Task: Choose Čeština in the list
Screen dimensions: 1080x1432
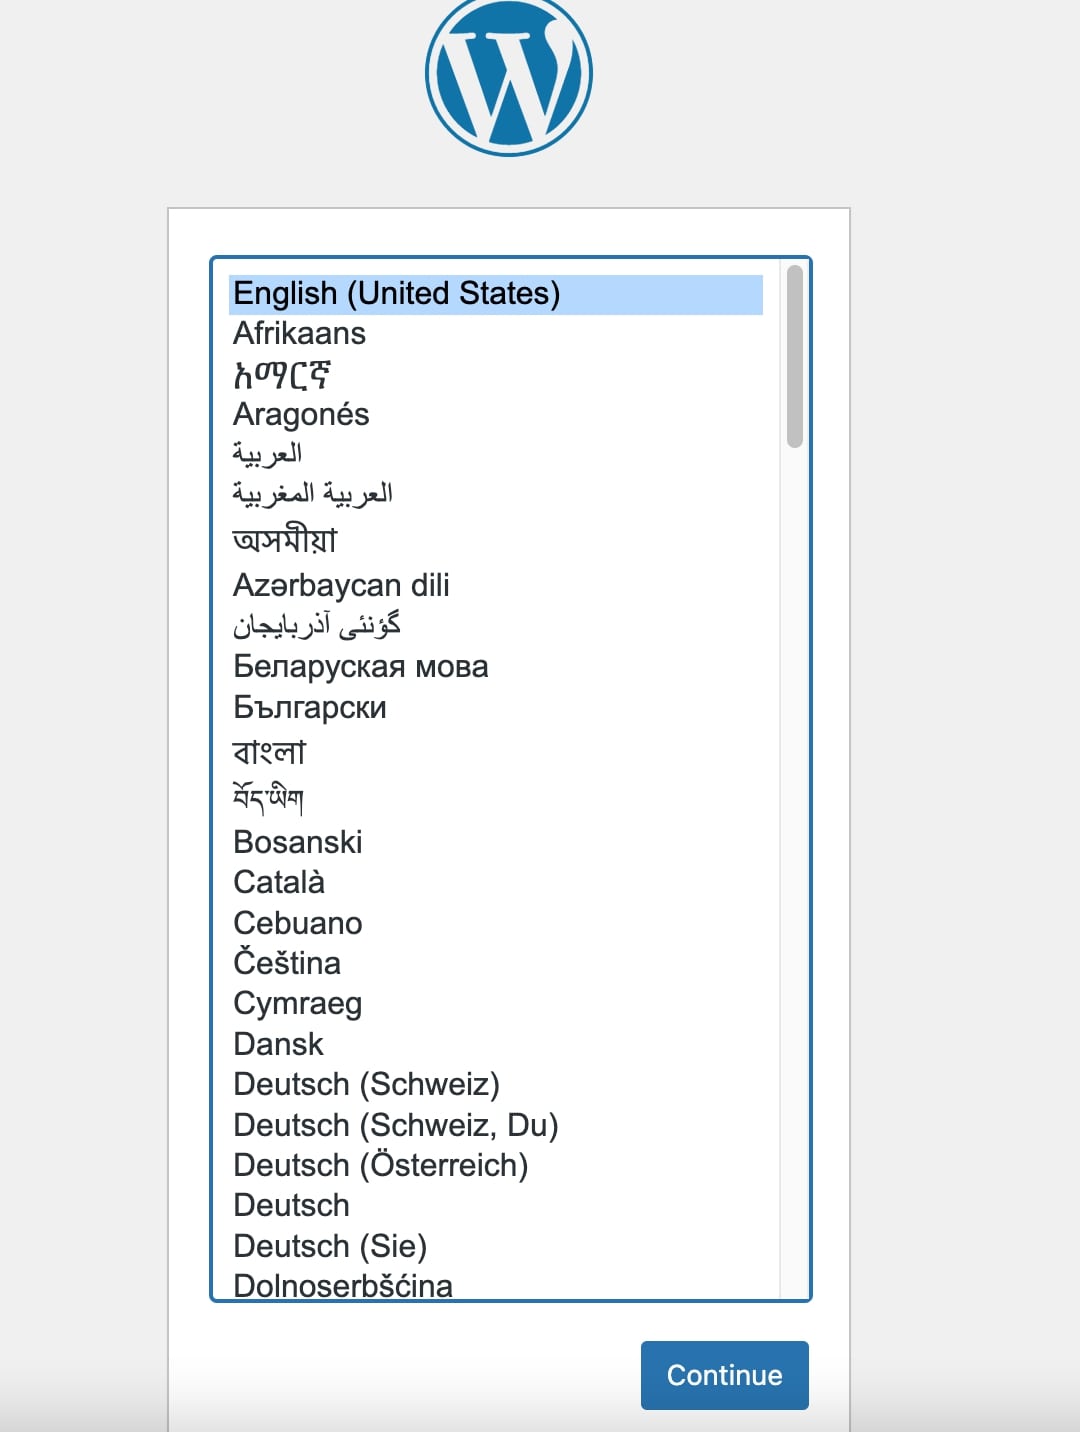Action: click(287, 964)
